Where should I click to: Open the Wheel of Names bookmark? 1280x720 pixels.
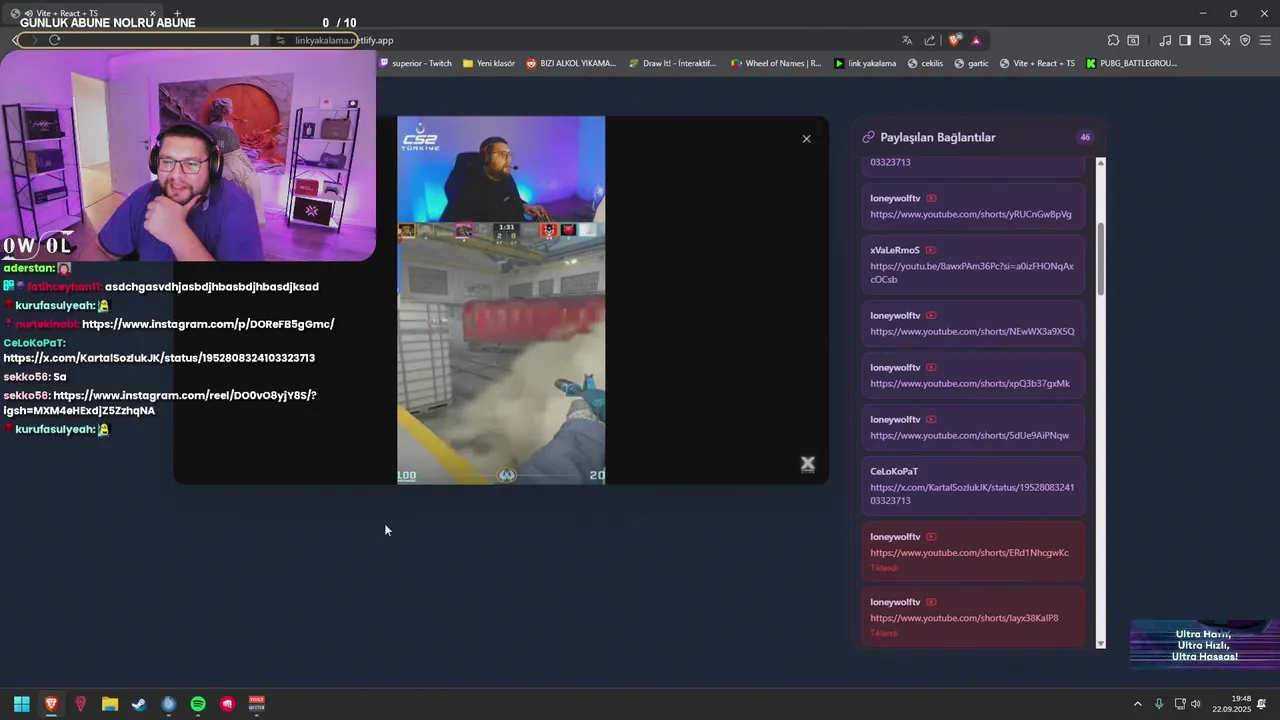(x=776, y=63)
